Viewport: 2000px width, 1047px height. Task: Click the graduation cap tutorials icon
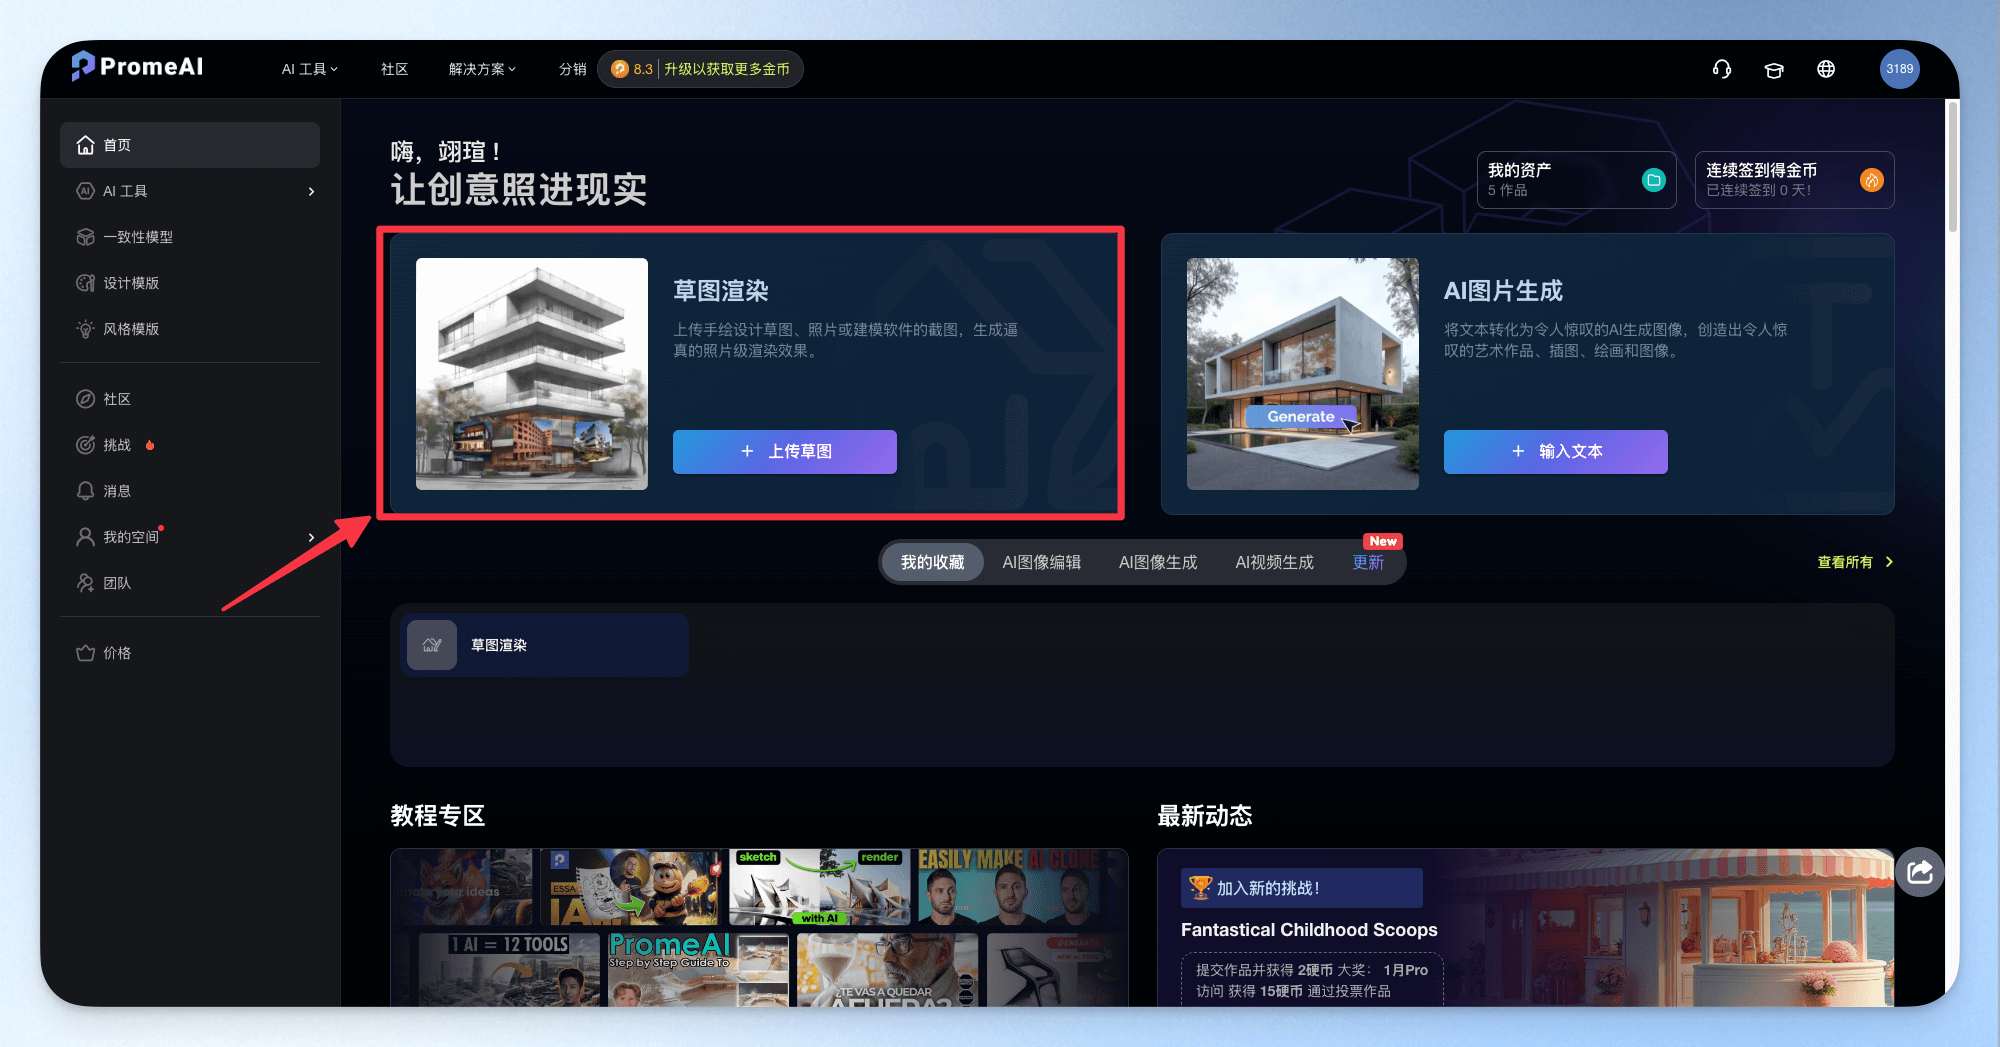[x=1774, y=69]
